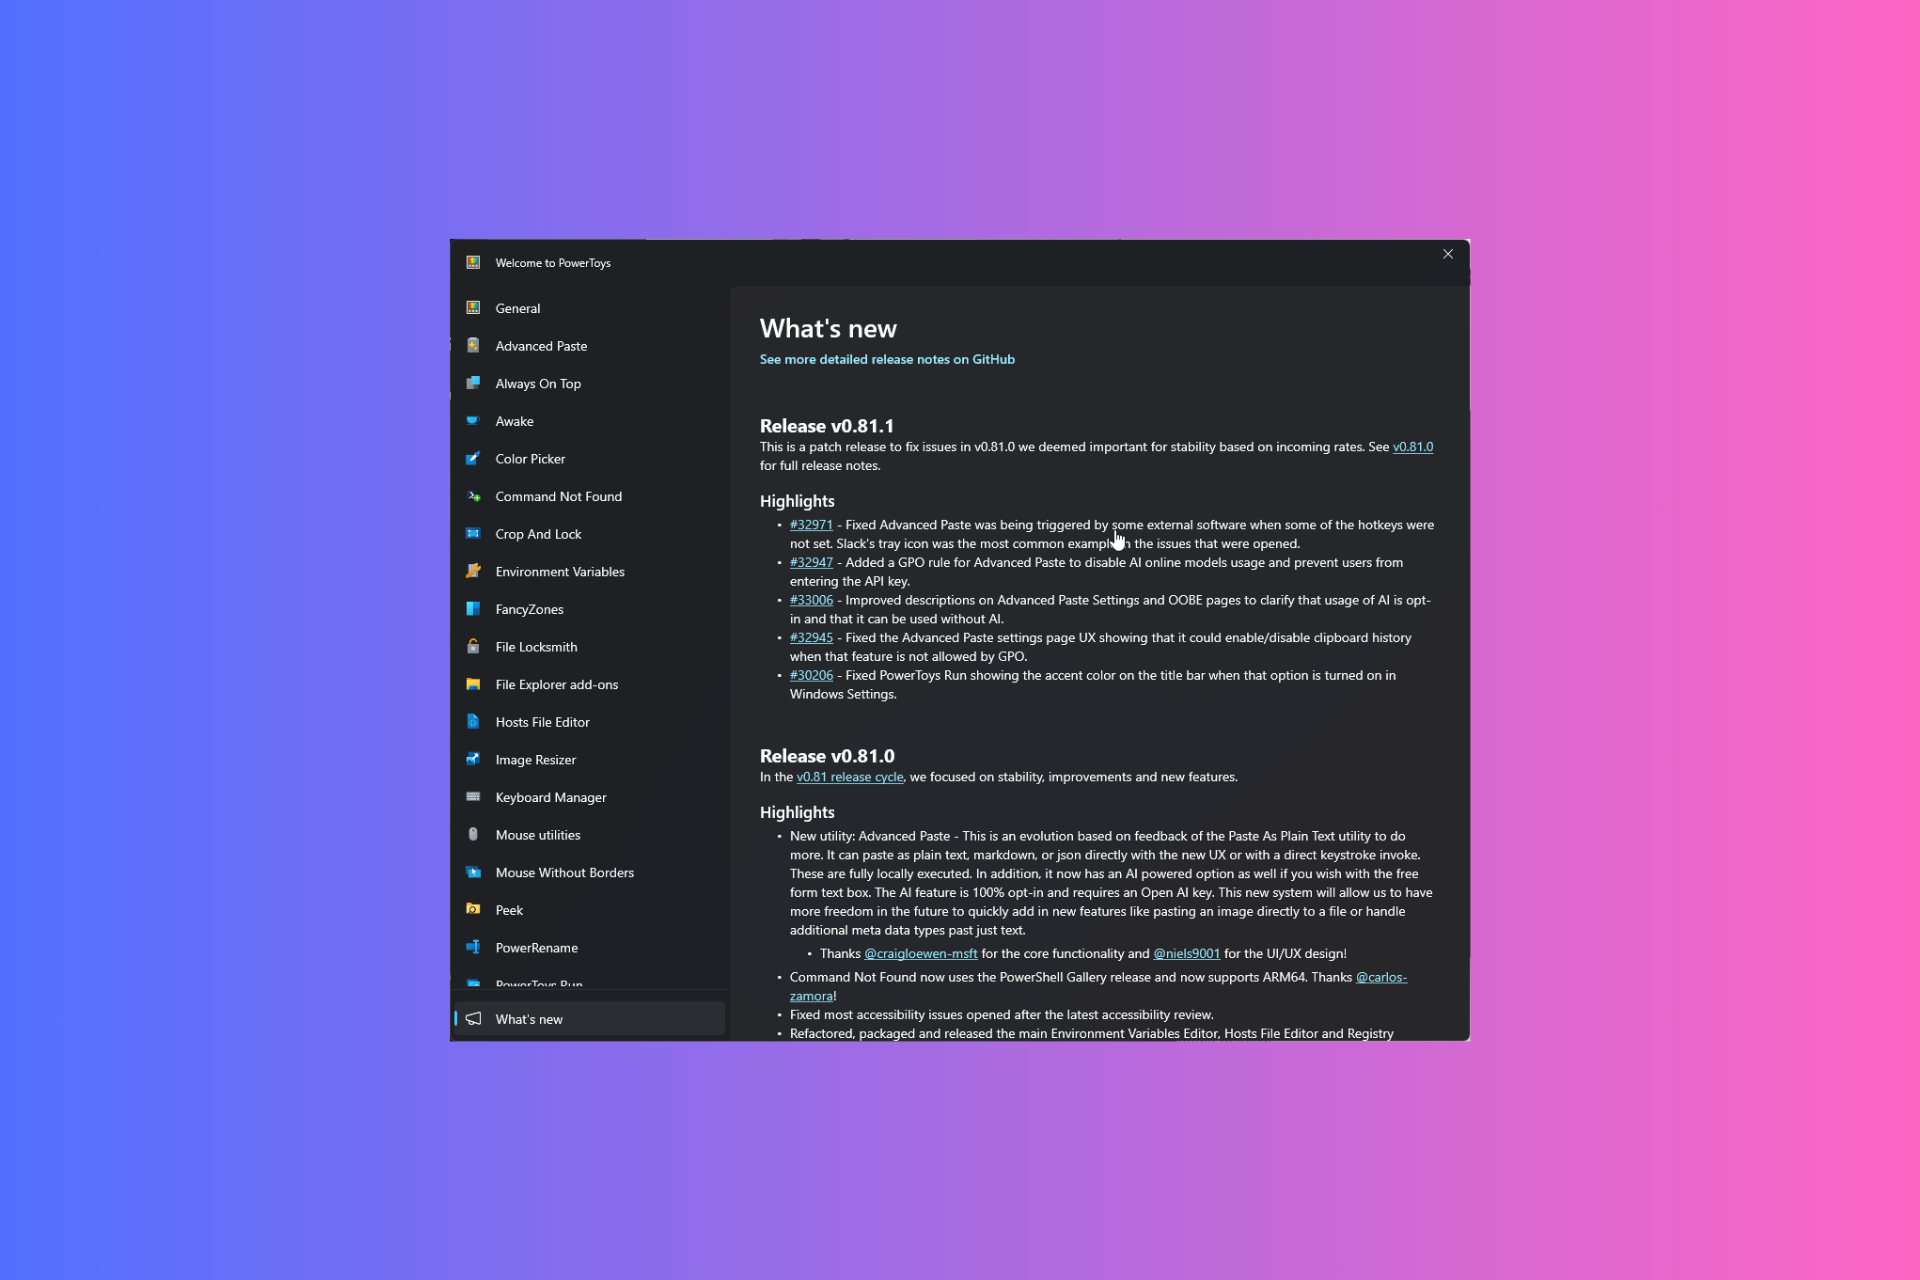Open FancyZones configuration

(529, 607)
